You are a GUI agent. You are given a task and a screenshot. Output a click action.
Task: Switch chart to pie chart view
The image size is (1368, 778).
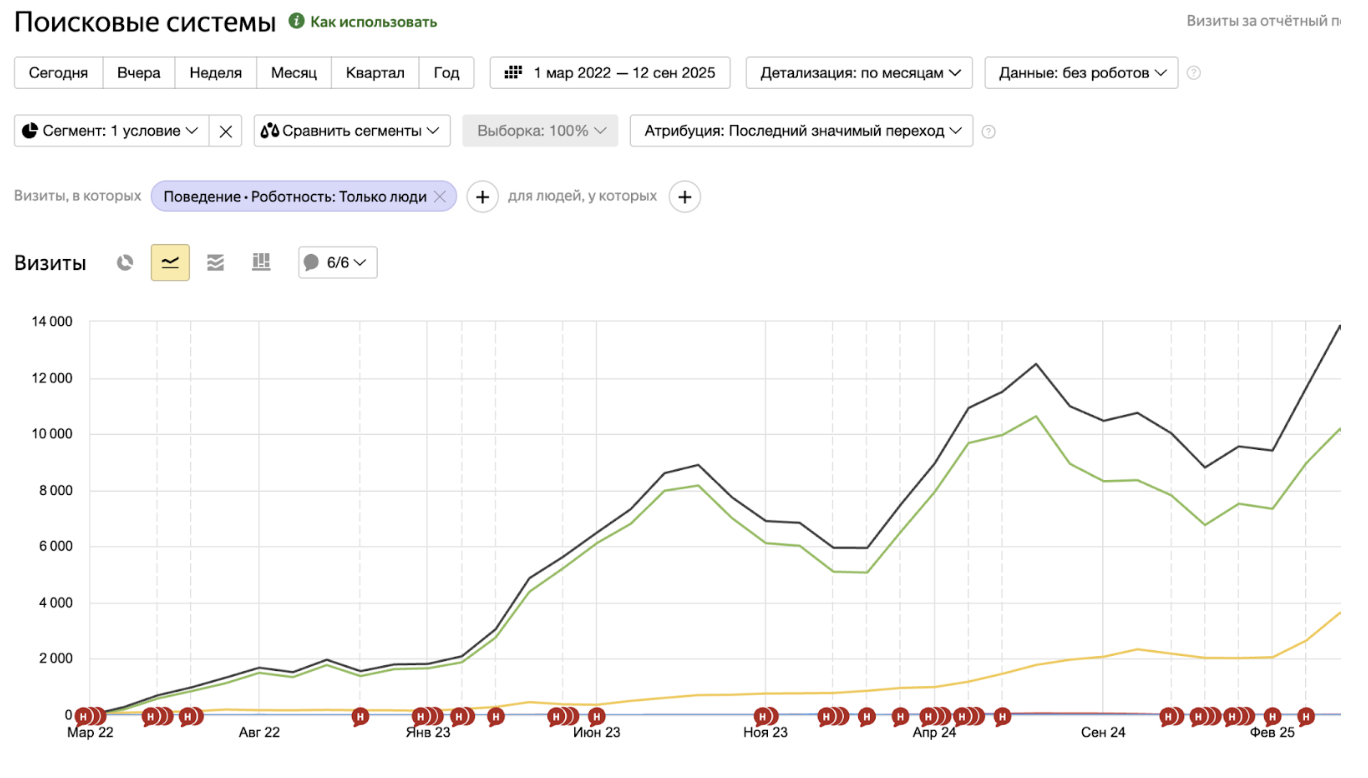pyautogui.click(x=125, y=262)
